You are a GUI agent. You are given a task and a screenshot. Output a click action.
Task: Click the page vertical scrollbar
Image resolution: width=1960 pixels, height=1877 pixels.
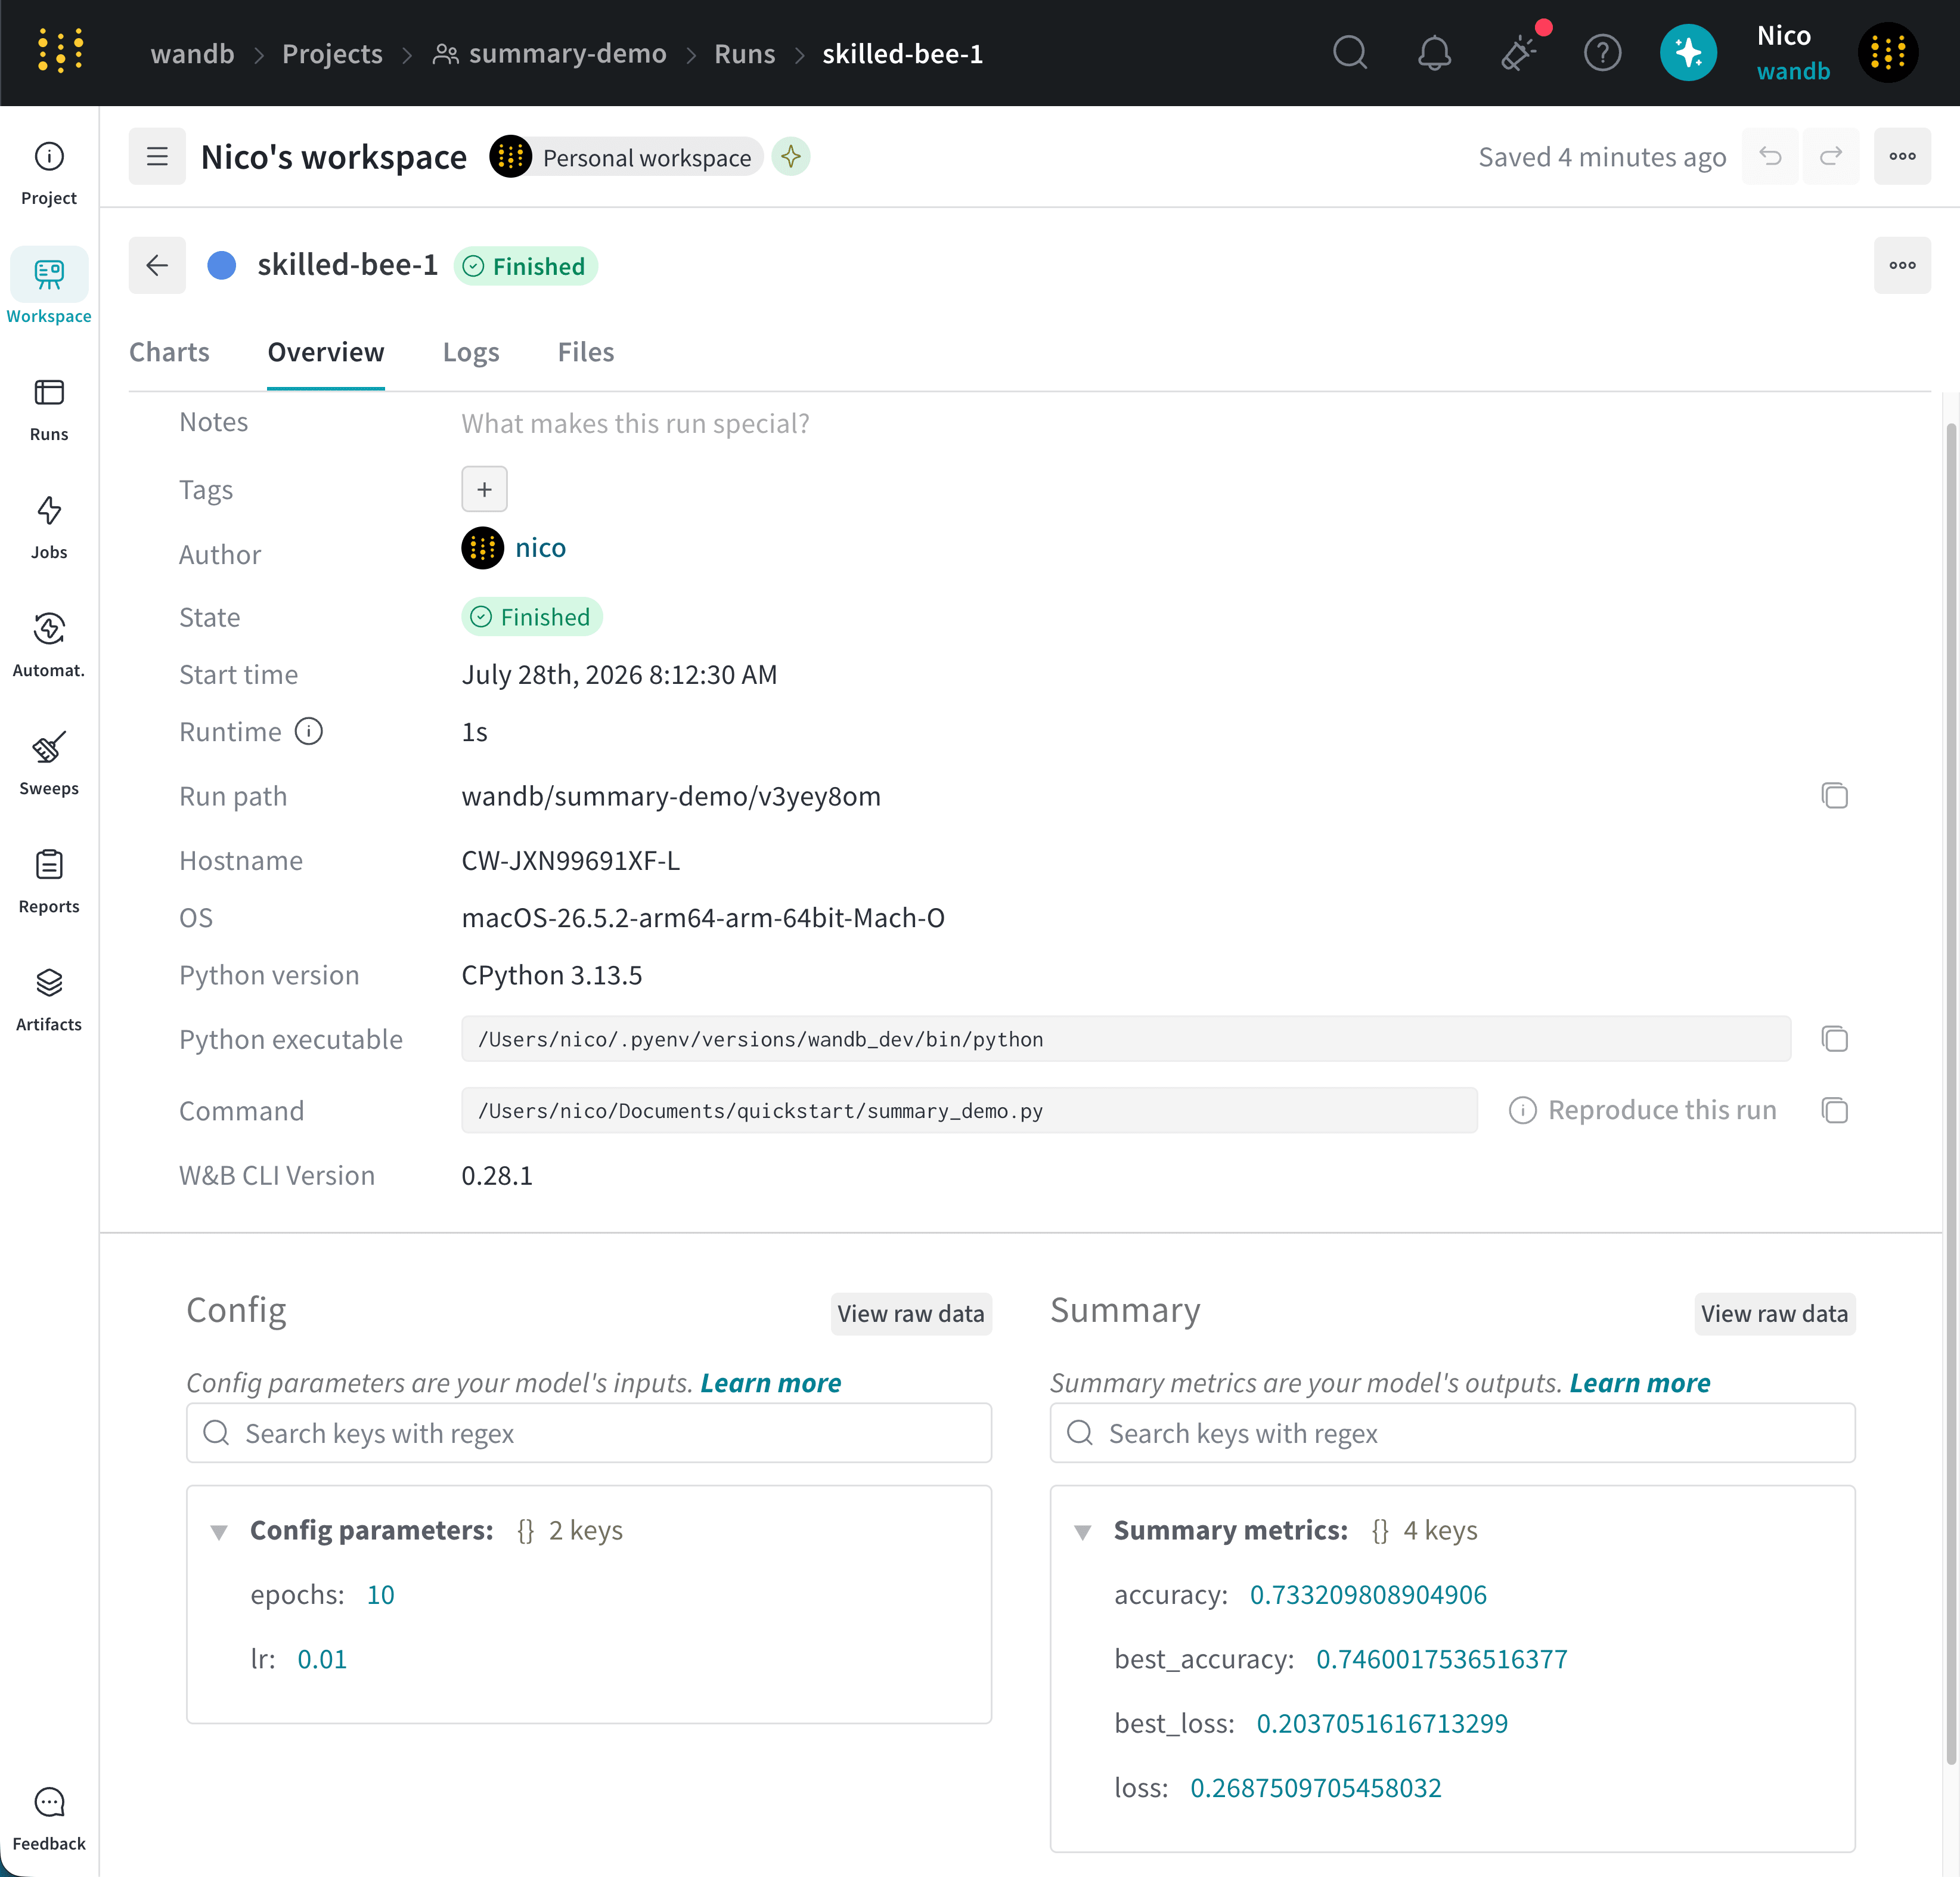(x=1950, y=1094)
